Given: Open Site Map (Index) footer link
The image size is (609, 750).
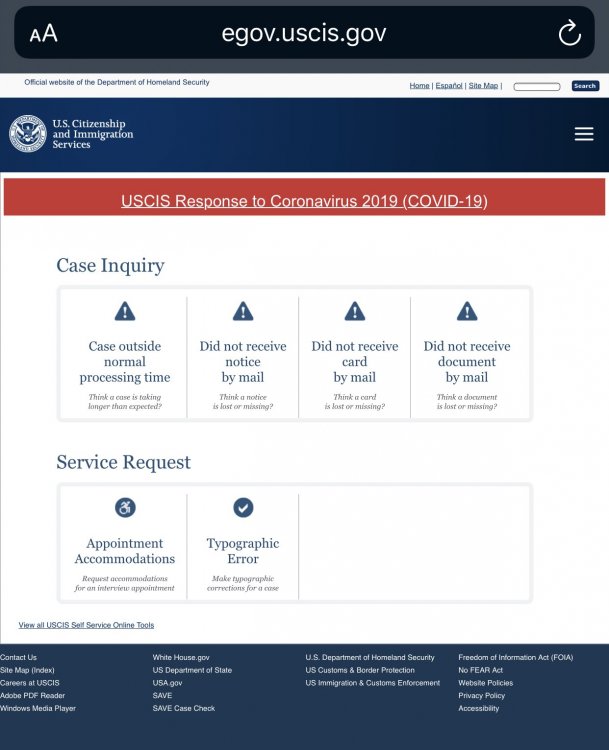Looking at the screenshot, I should [27, 670].
